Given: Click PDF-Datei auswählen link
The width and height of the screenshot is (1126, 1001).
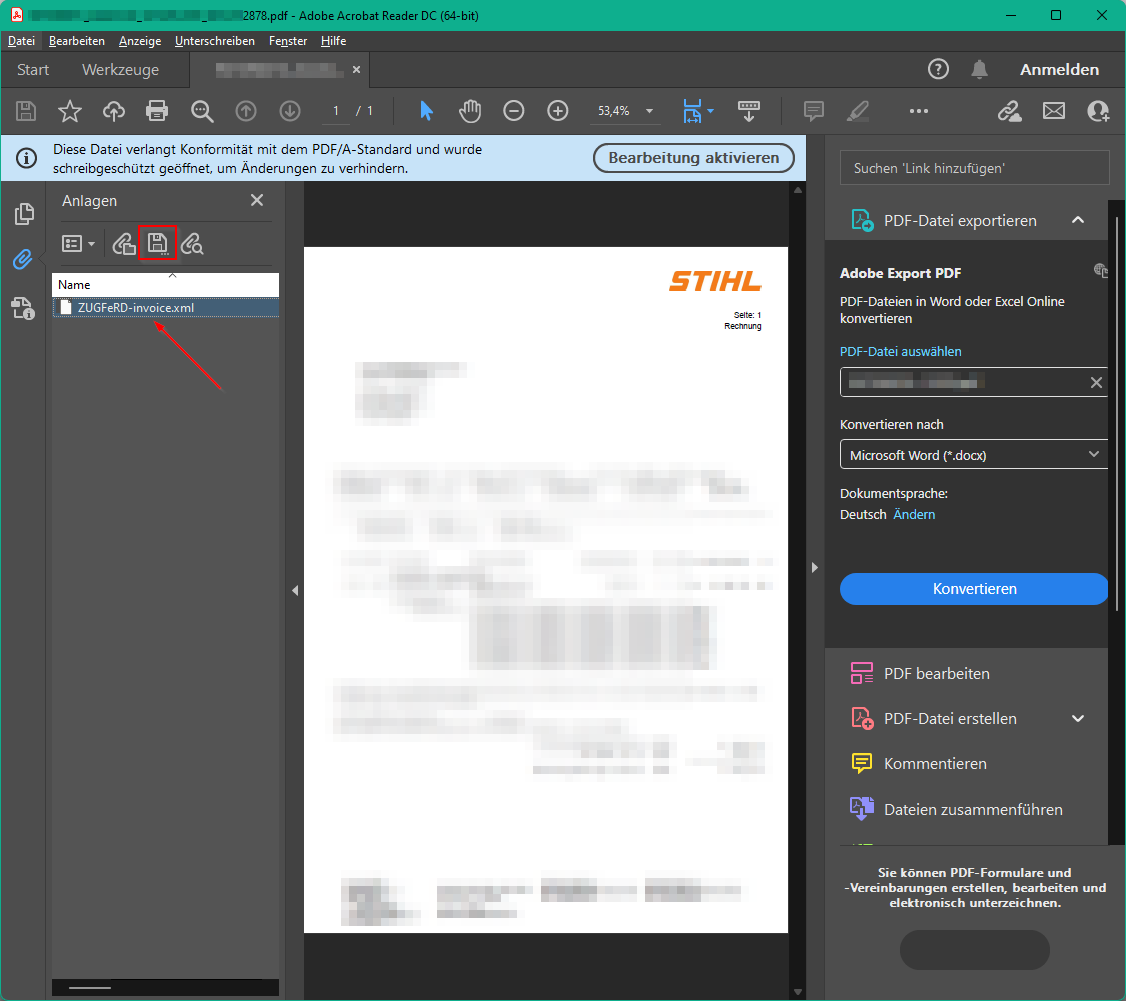Looking at the screenshot, I should coord(901,351).
